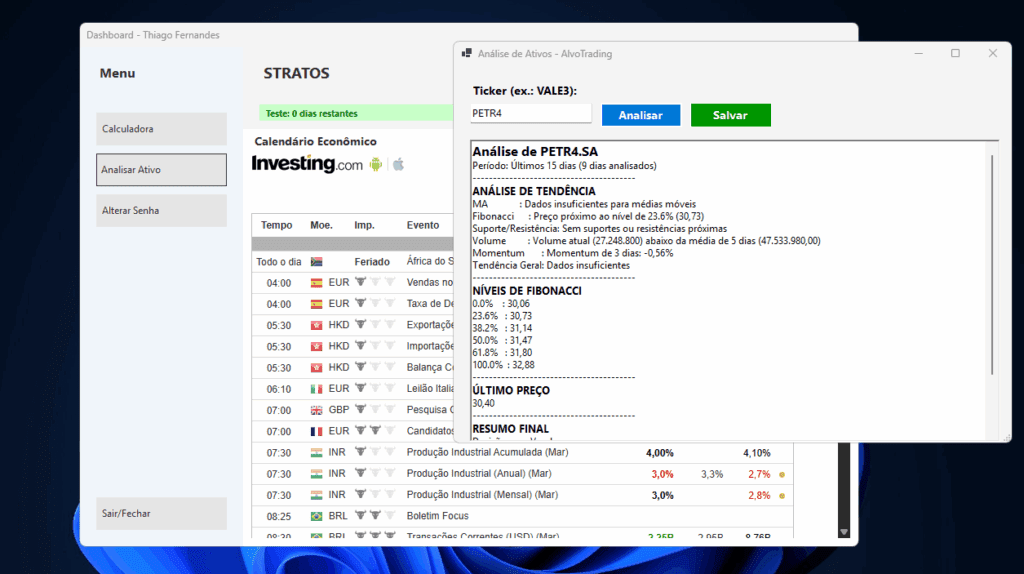1024x574 pixels.
Task: Click the Imp. column header
Action: tap(364, 225)
